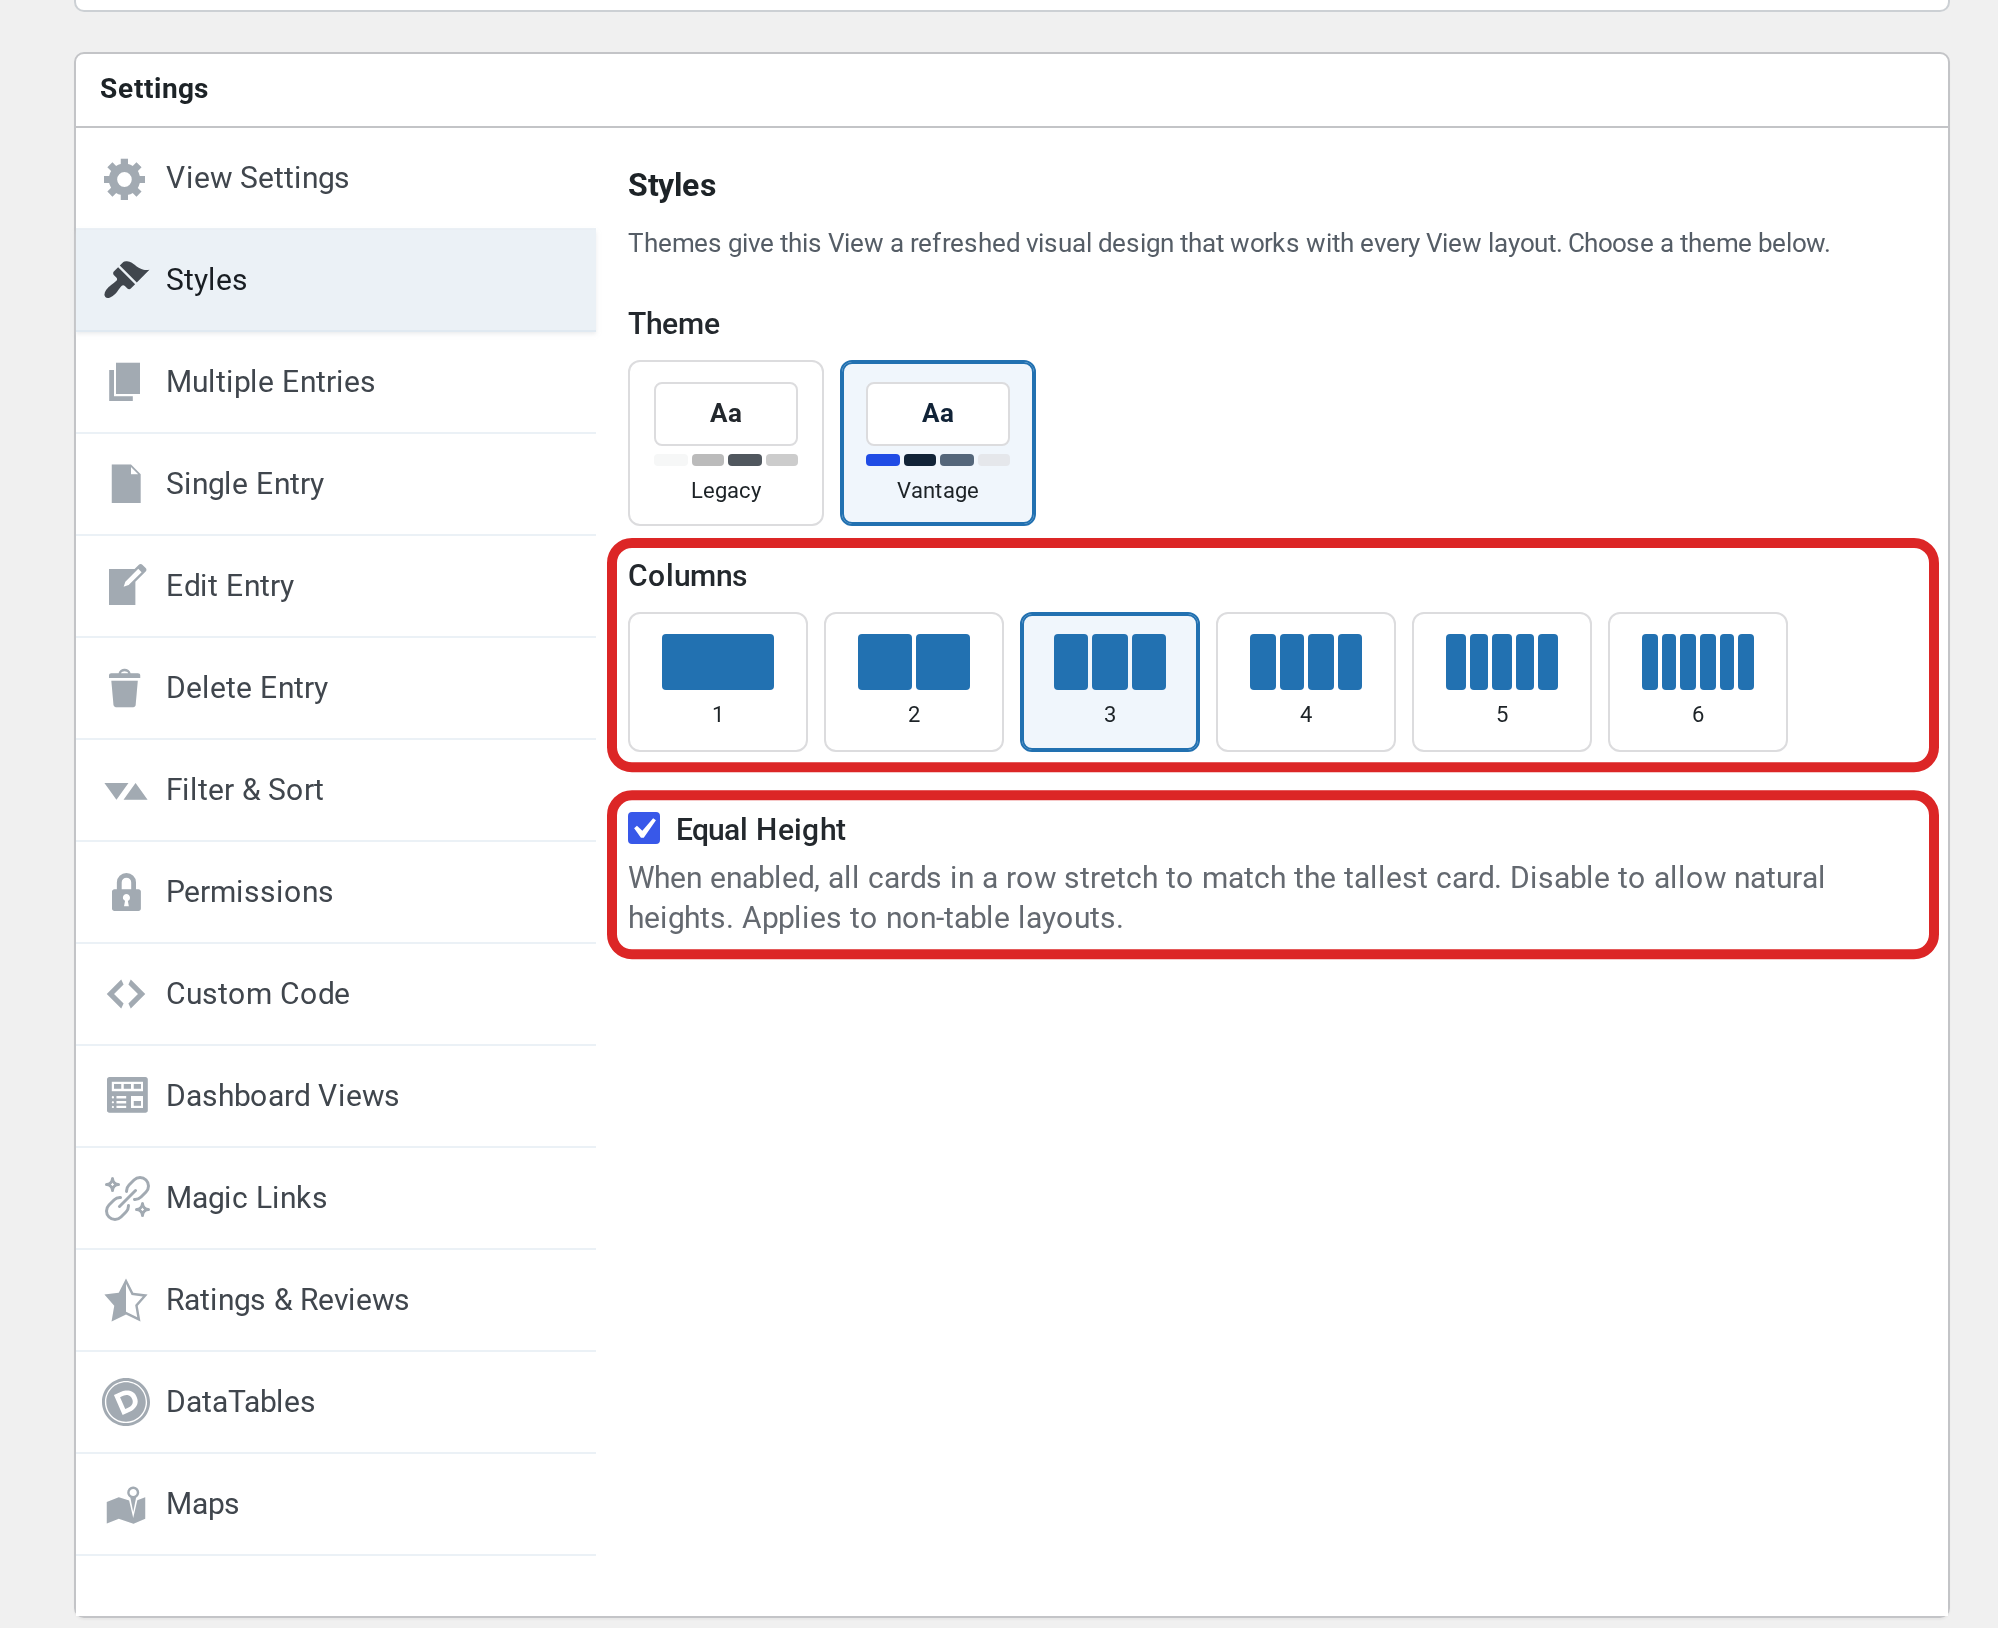Pick the 5 columns layout
This screenshot has width=1998, height=1628.
(x=1502, y=682)
